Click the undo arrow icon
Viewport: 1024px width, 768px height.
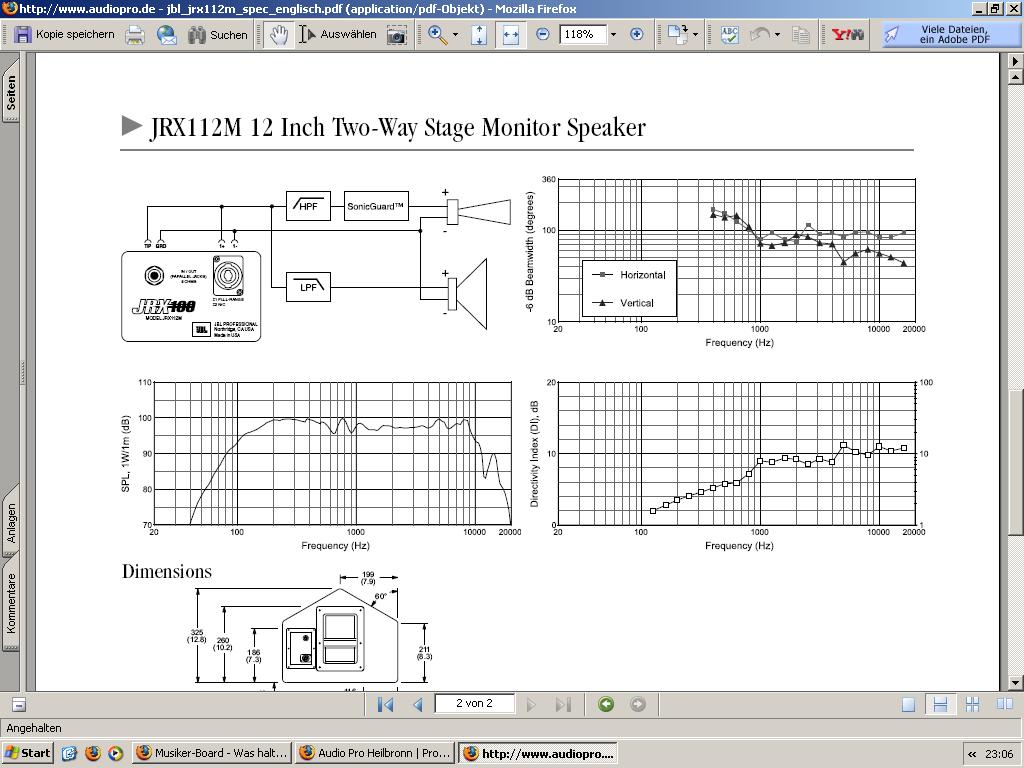click(760, 35)
